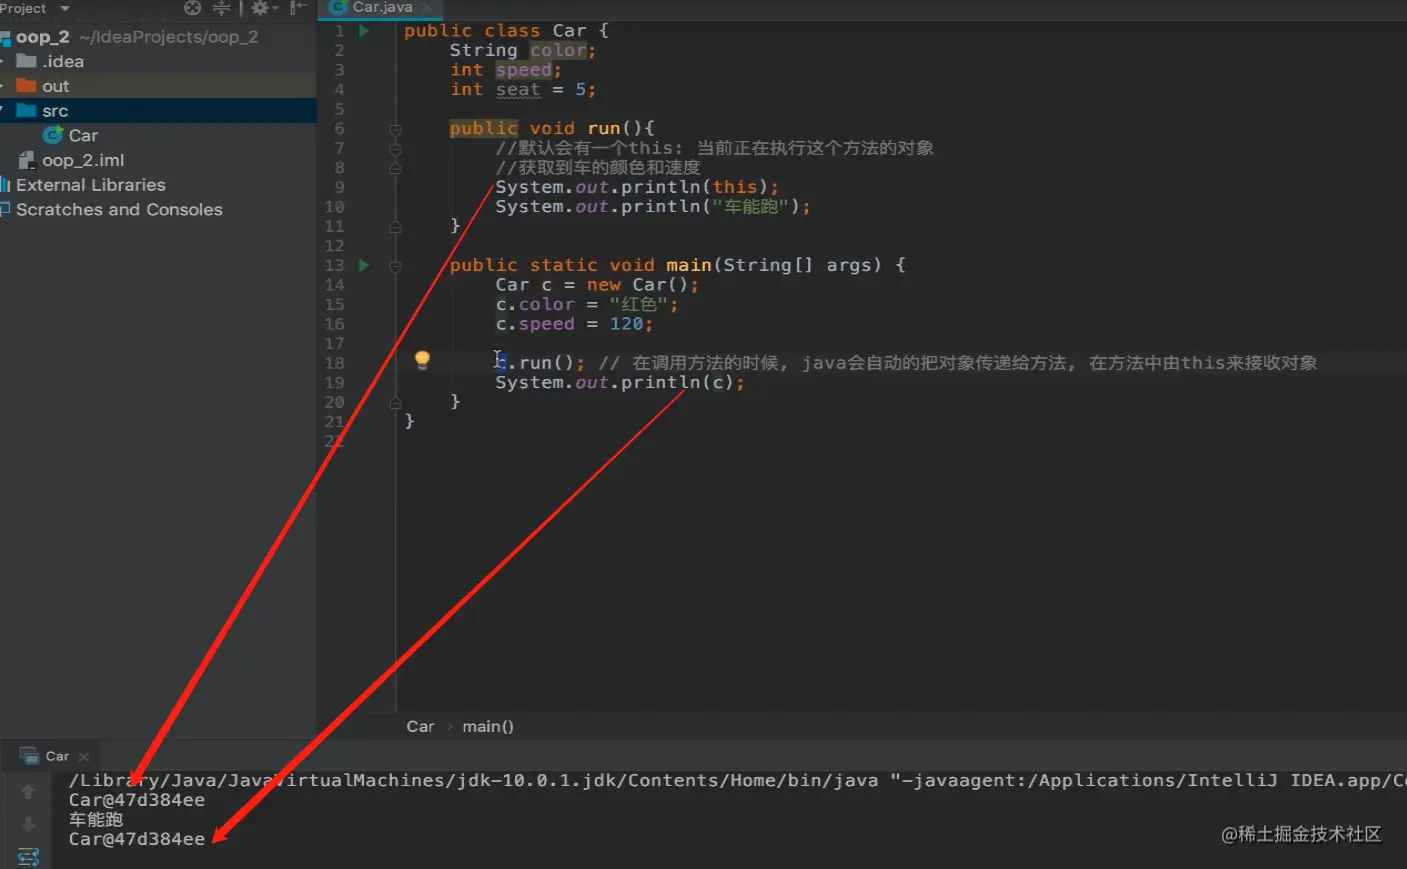Click the main() breadcrumb
The image size is (1407, 869).
488,727
